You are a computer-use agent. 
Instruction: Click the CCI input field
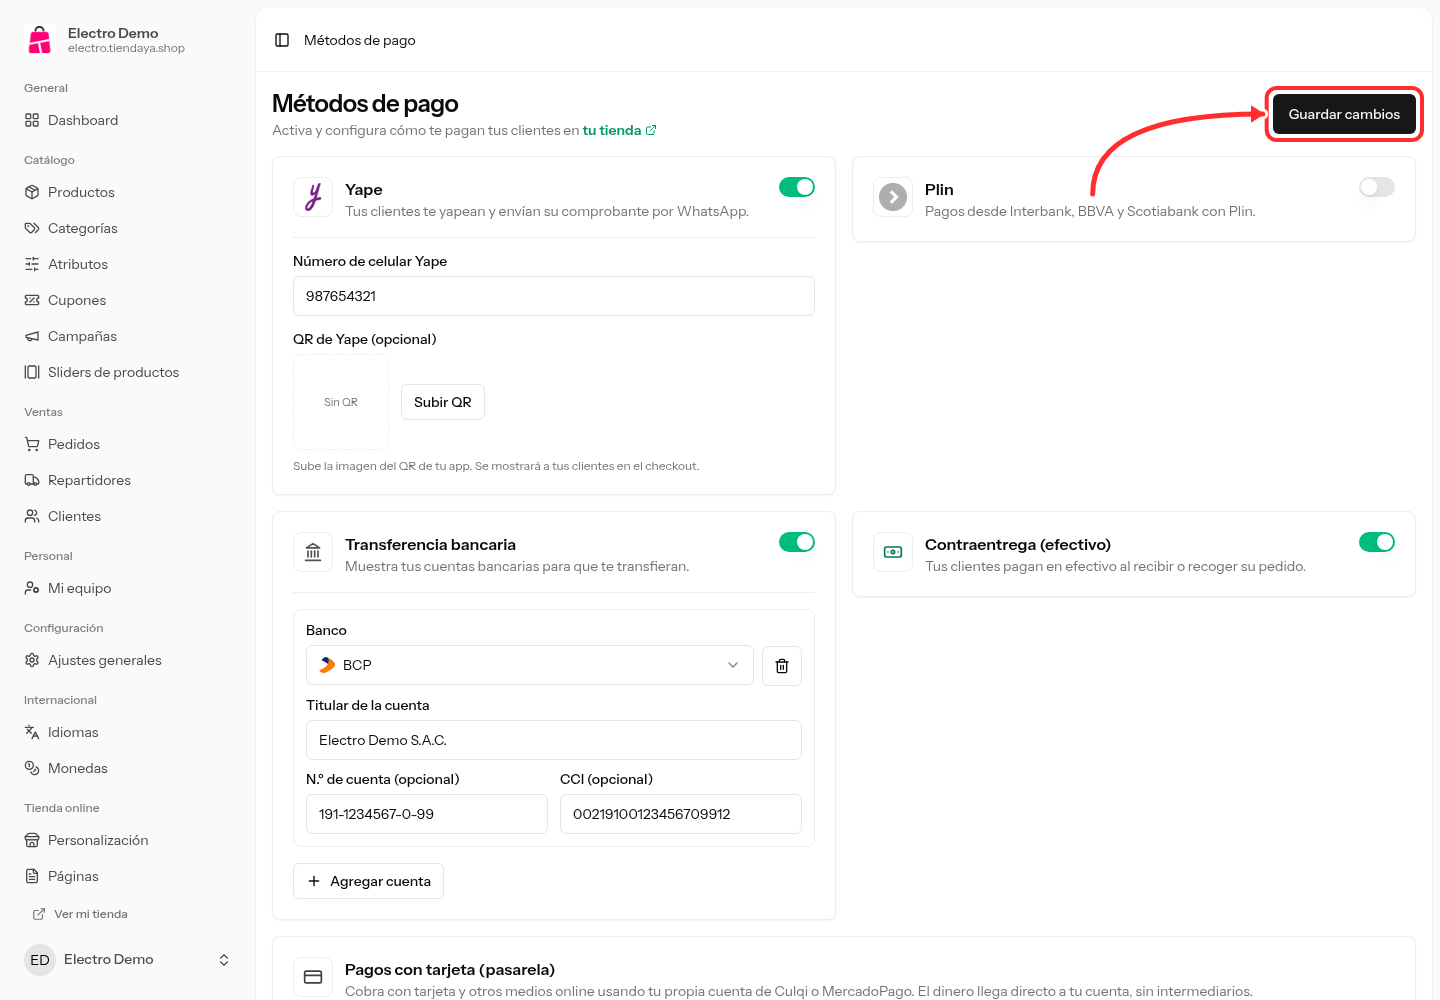tap(681, 814)
